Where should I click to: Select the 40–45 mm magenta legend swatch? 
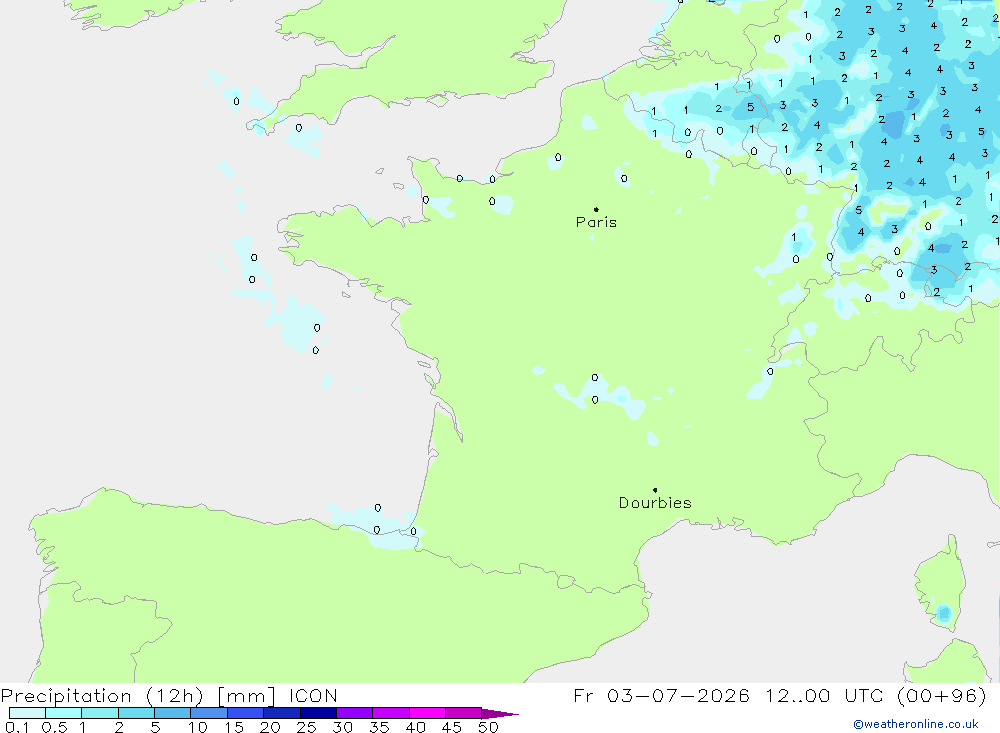coord(427,713)
